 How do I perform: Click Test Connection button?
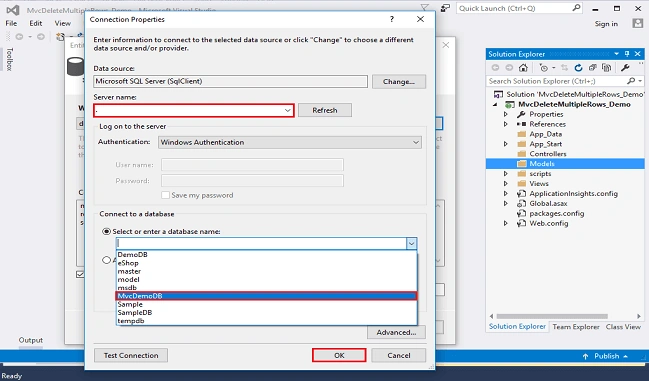click(x=131, y=355)
